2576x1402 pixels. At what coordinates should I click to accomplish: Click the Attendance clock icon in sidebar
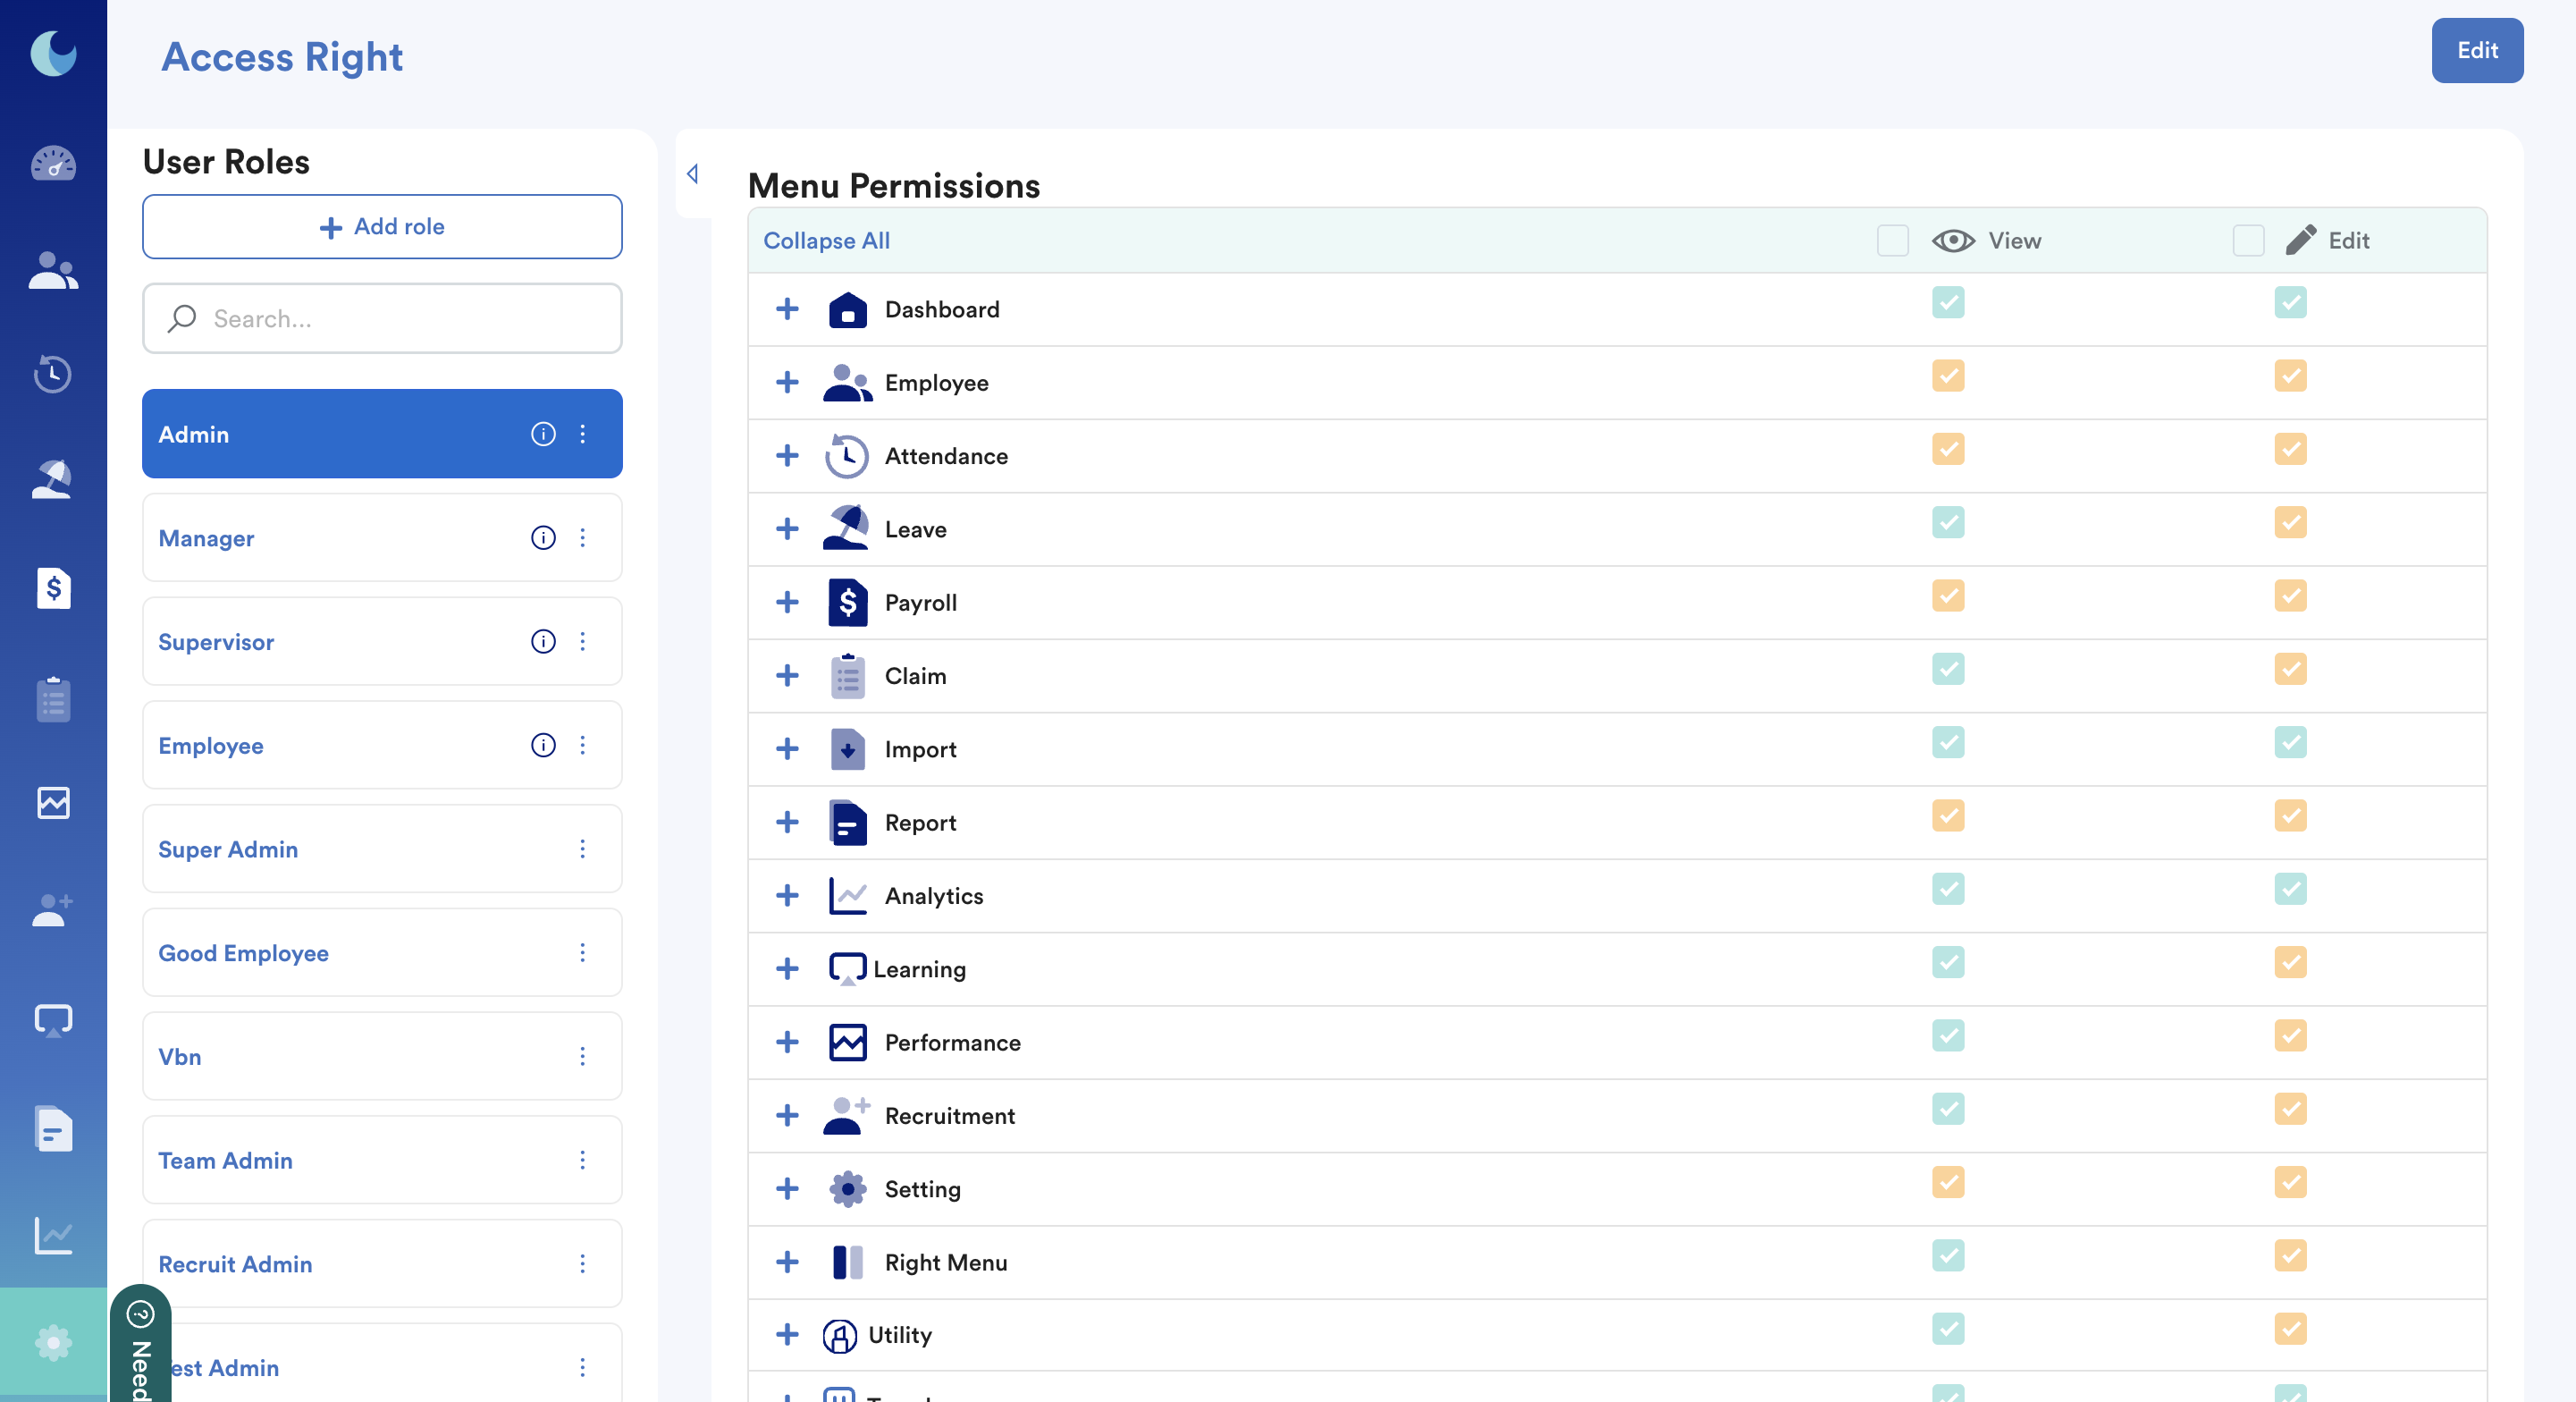(x=53, y=374)
